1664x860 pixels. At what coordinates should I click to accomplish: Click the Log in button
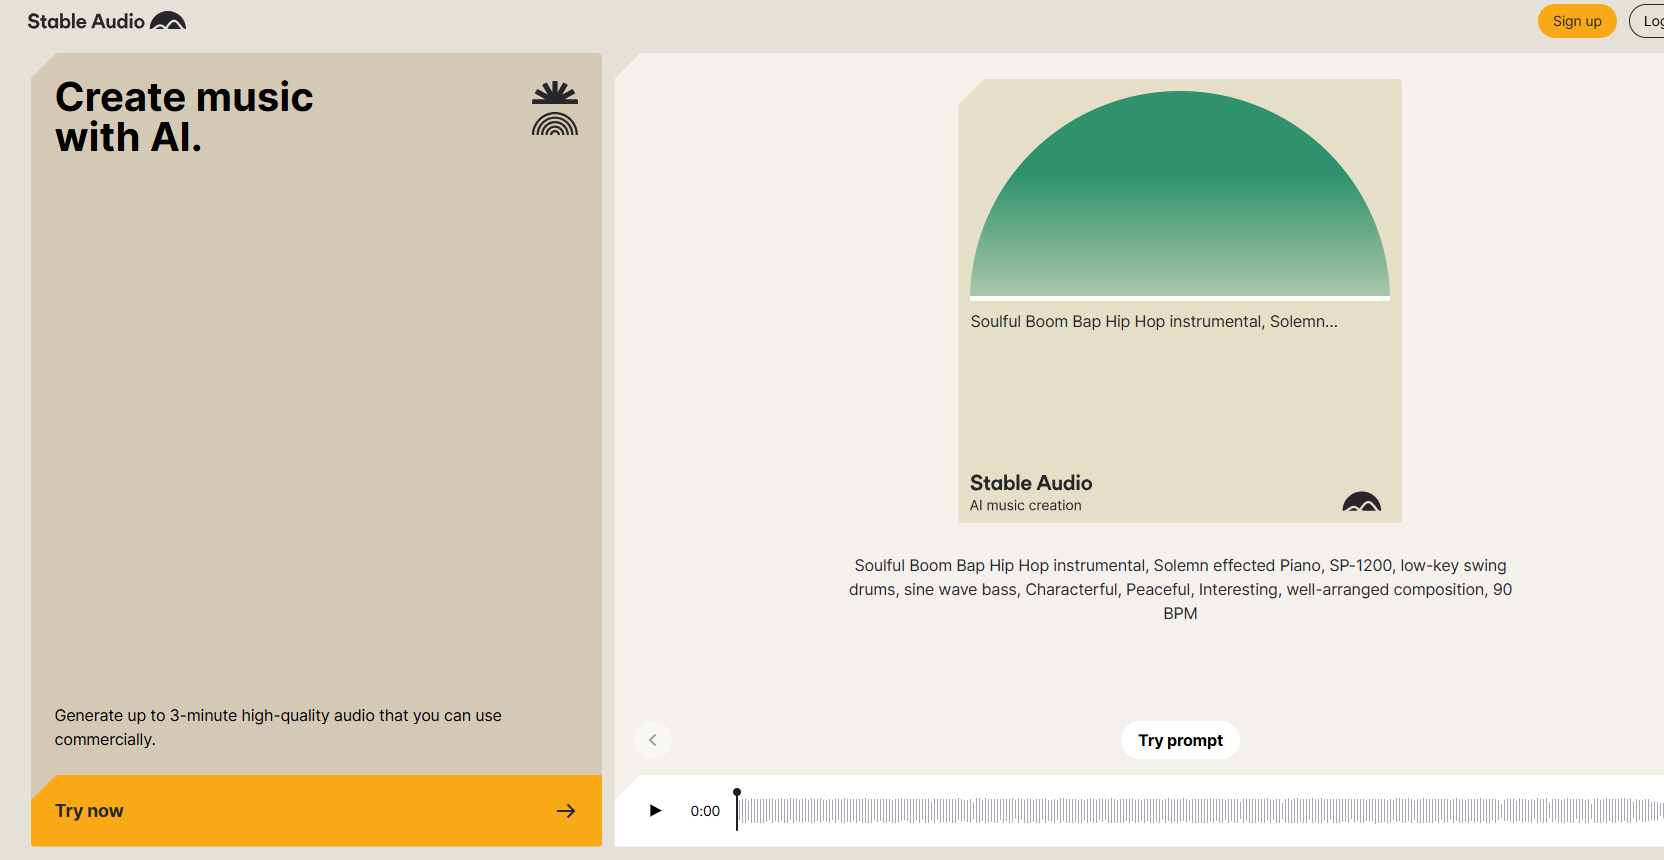1648,21
